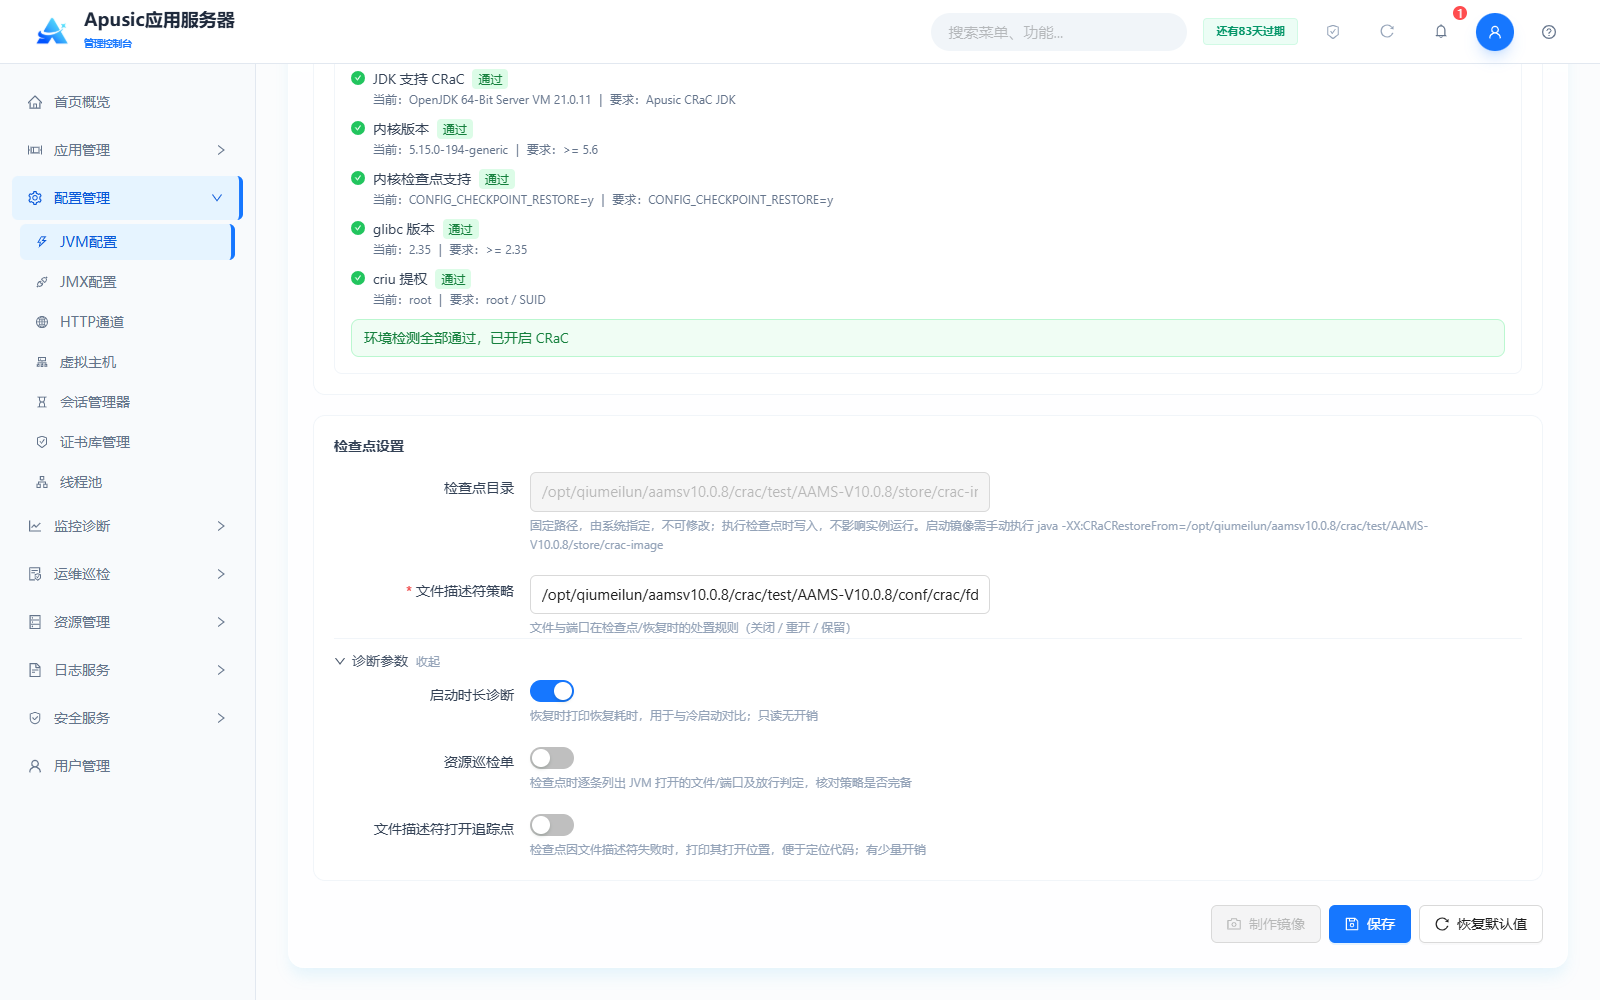
Task: Click the lightning icon beside JVM配置
Action: [42, 242]
